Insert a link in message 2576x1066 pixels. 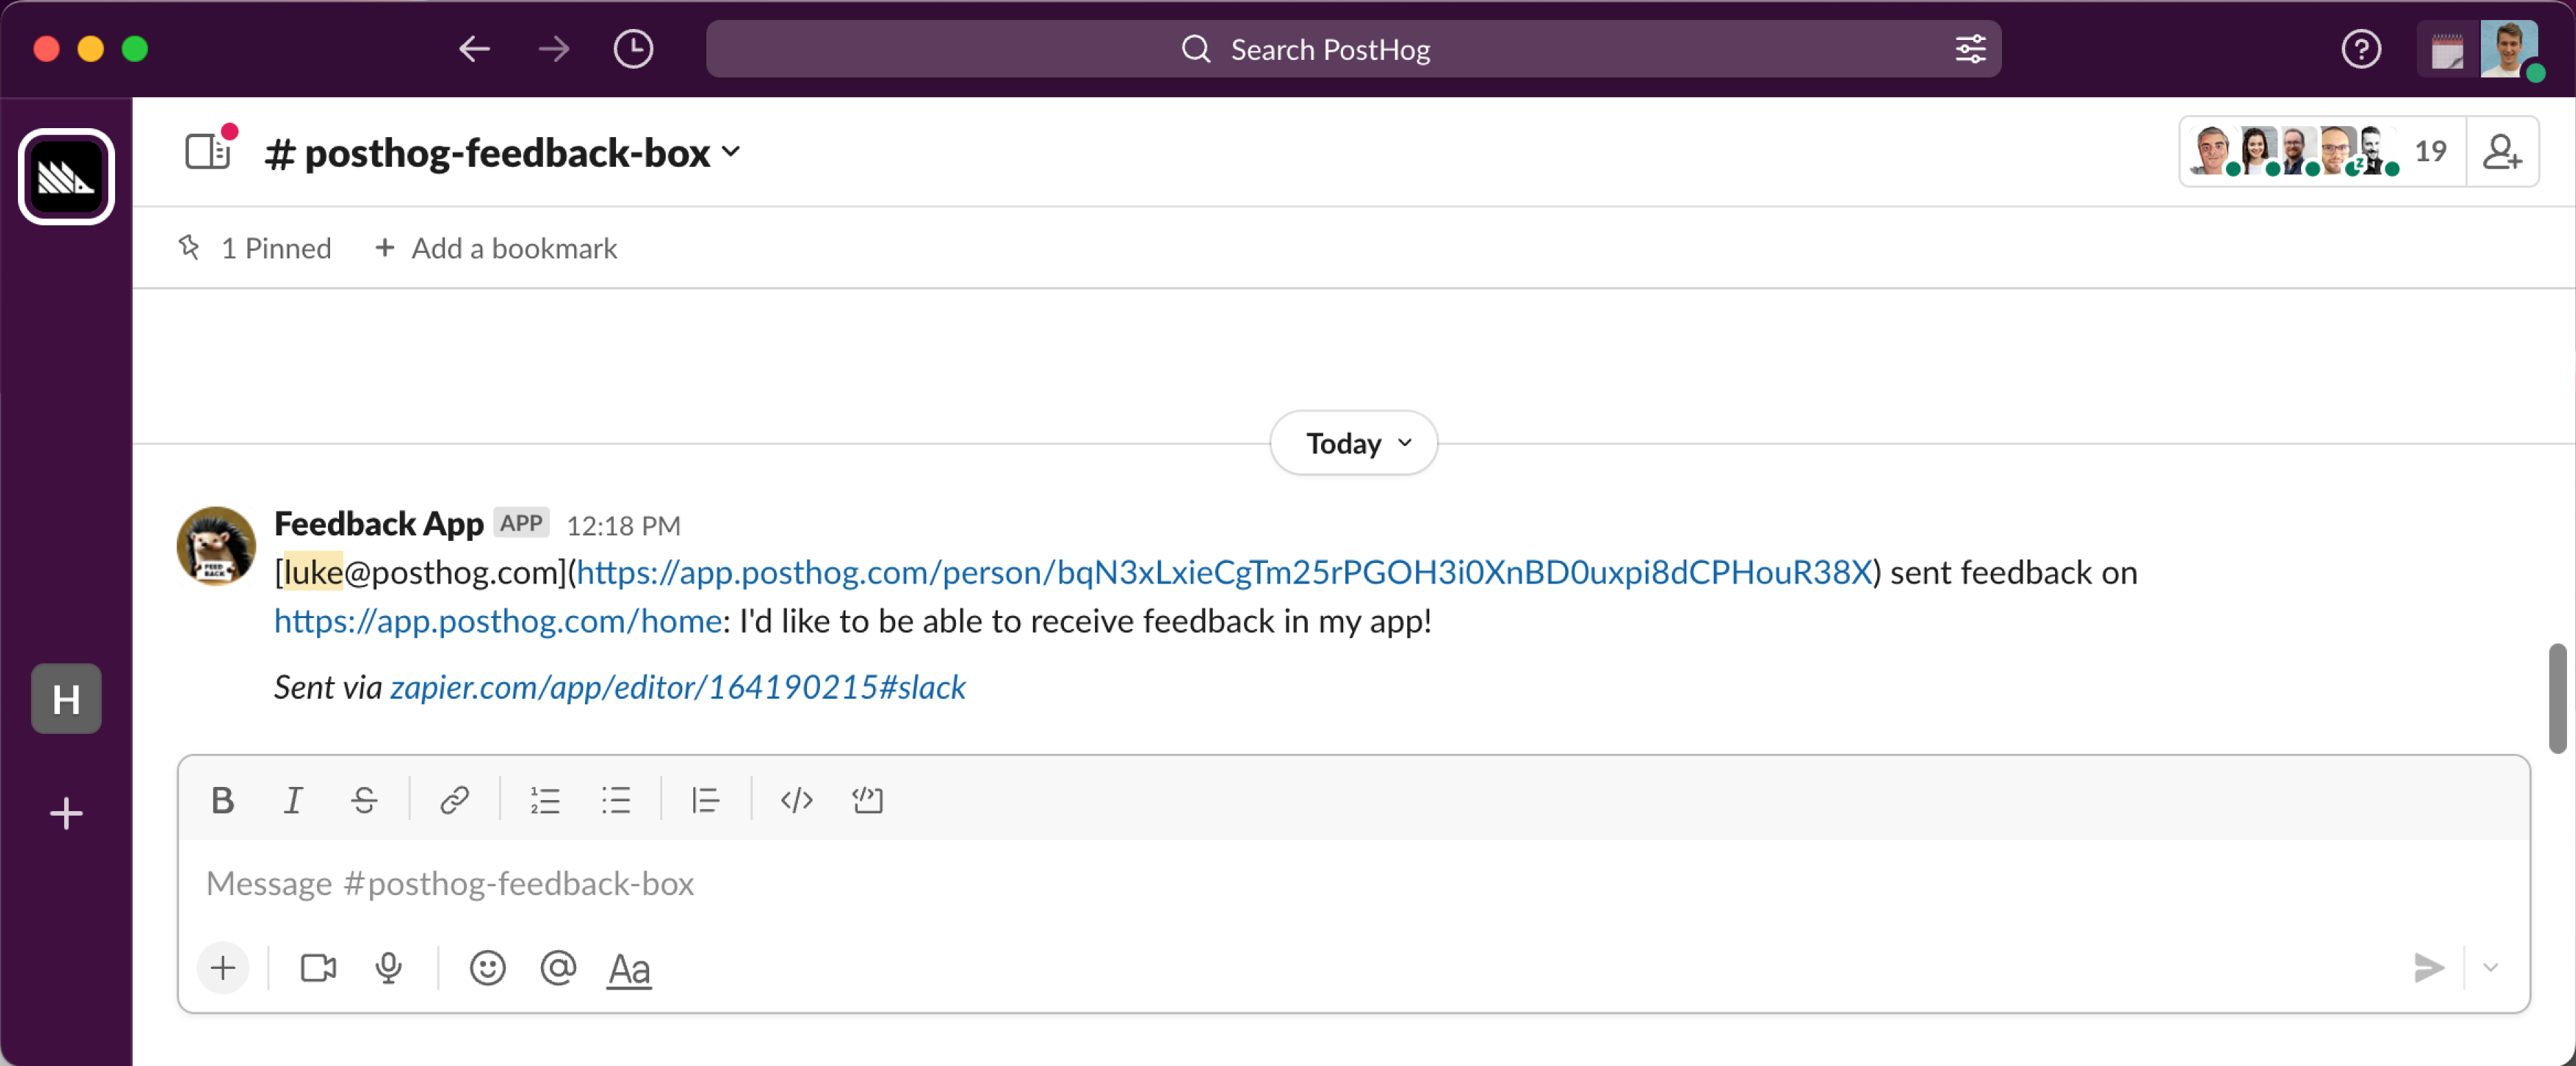pos(454,800)
